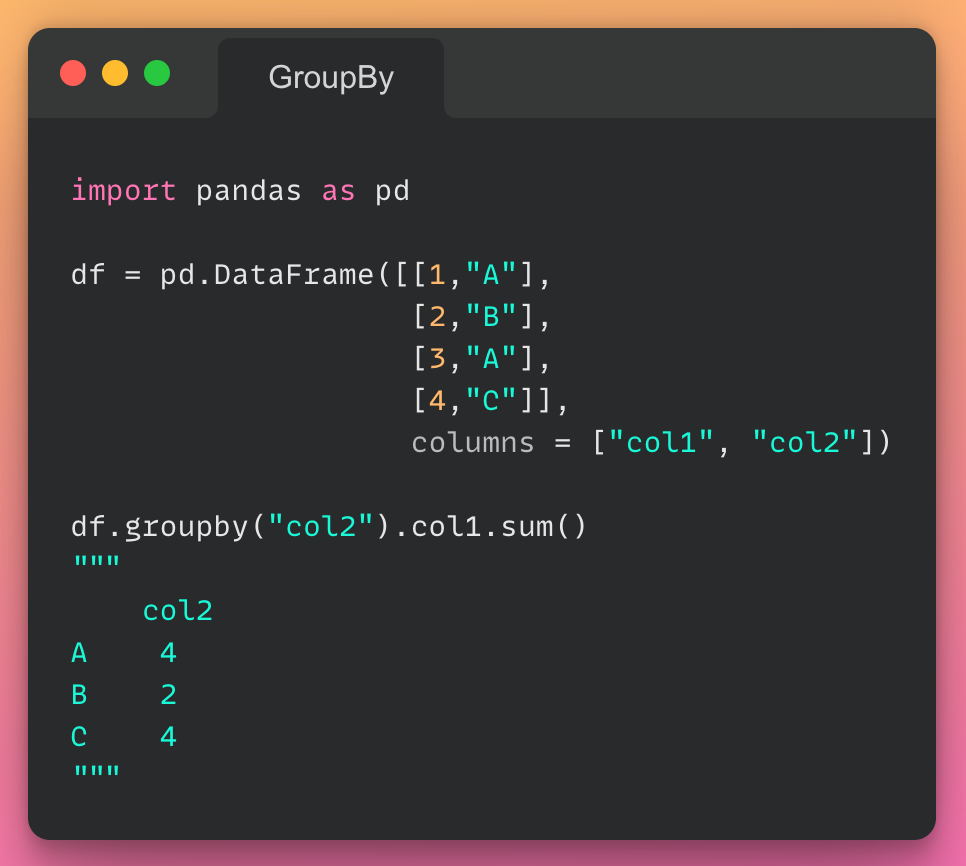Click the word 'pandas' in import line
966x866 pixels.
click(x=249, y=191)
